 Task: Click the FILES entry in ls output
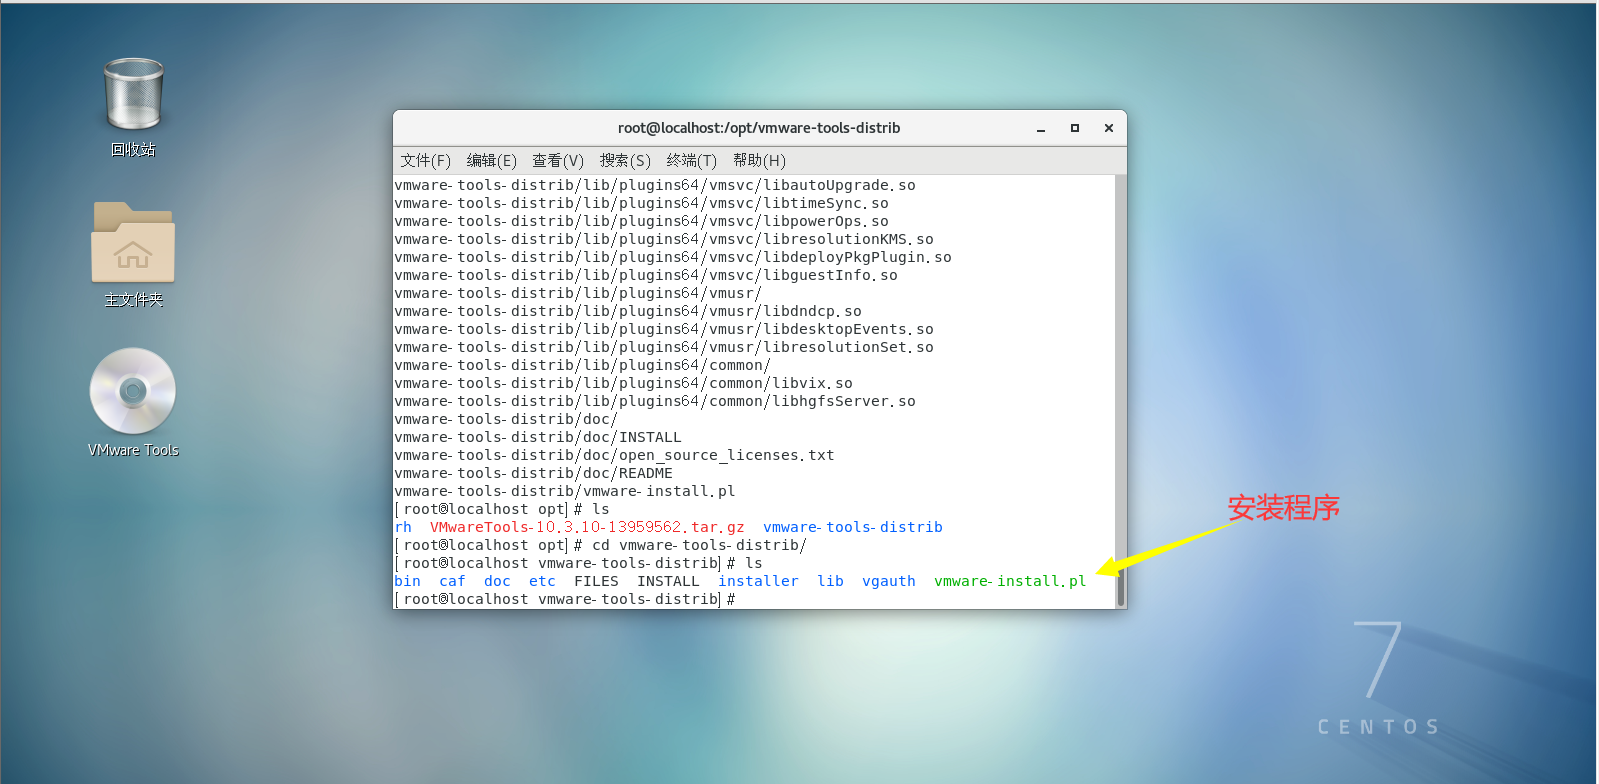point(596,581)
